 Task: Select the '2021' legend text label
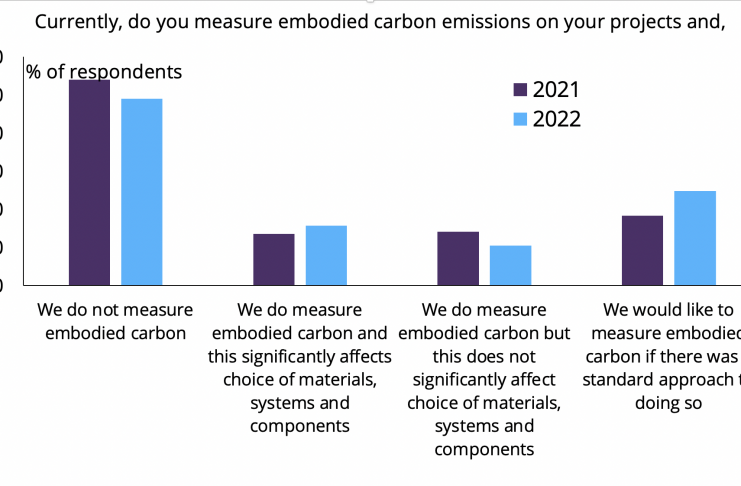pos(556,90)
